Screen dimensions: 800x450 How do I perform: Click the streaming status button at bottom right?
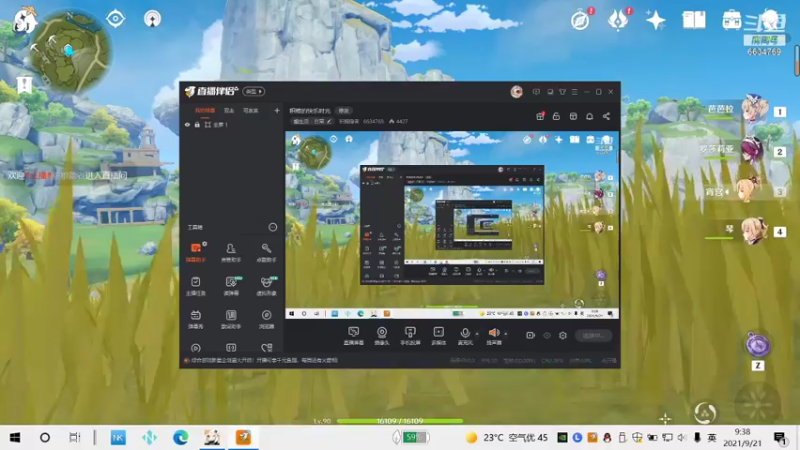(593, 335)
